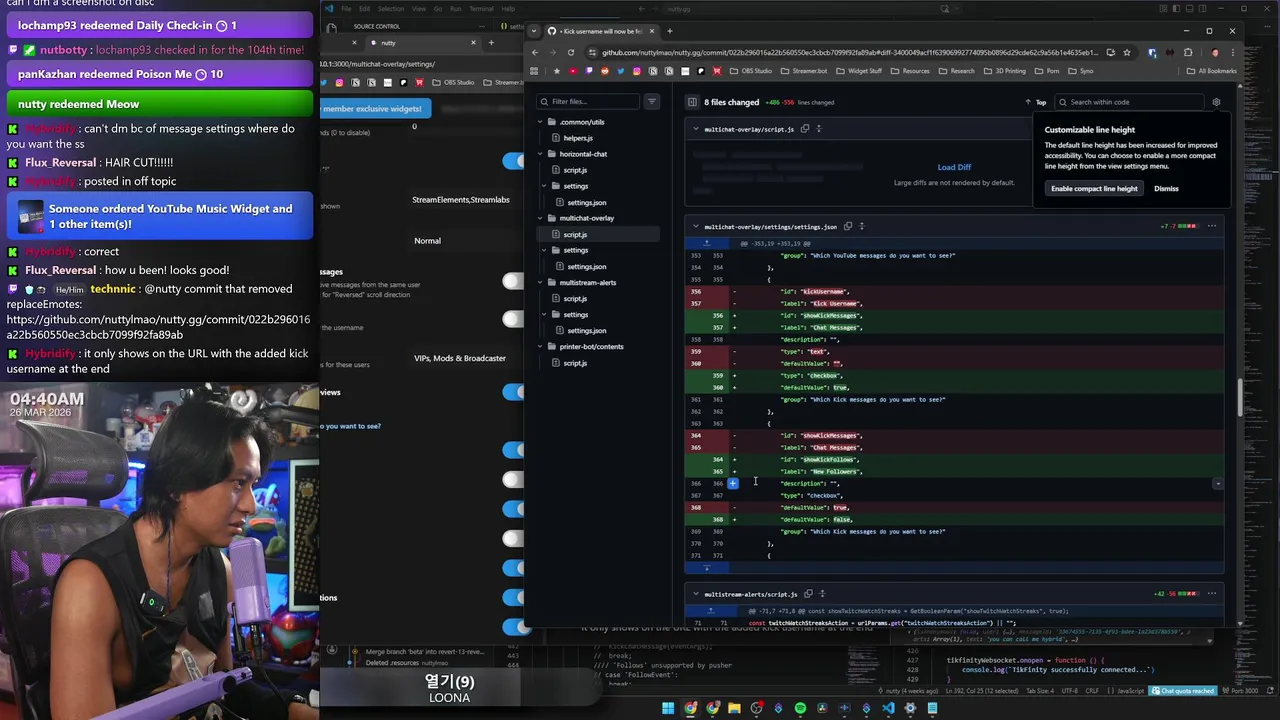This screenshot has height=720, width=1280.
Task: Bookmark this page with the star icon
Action: (x=1126, y=53)
